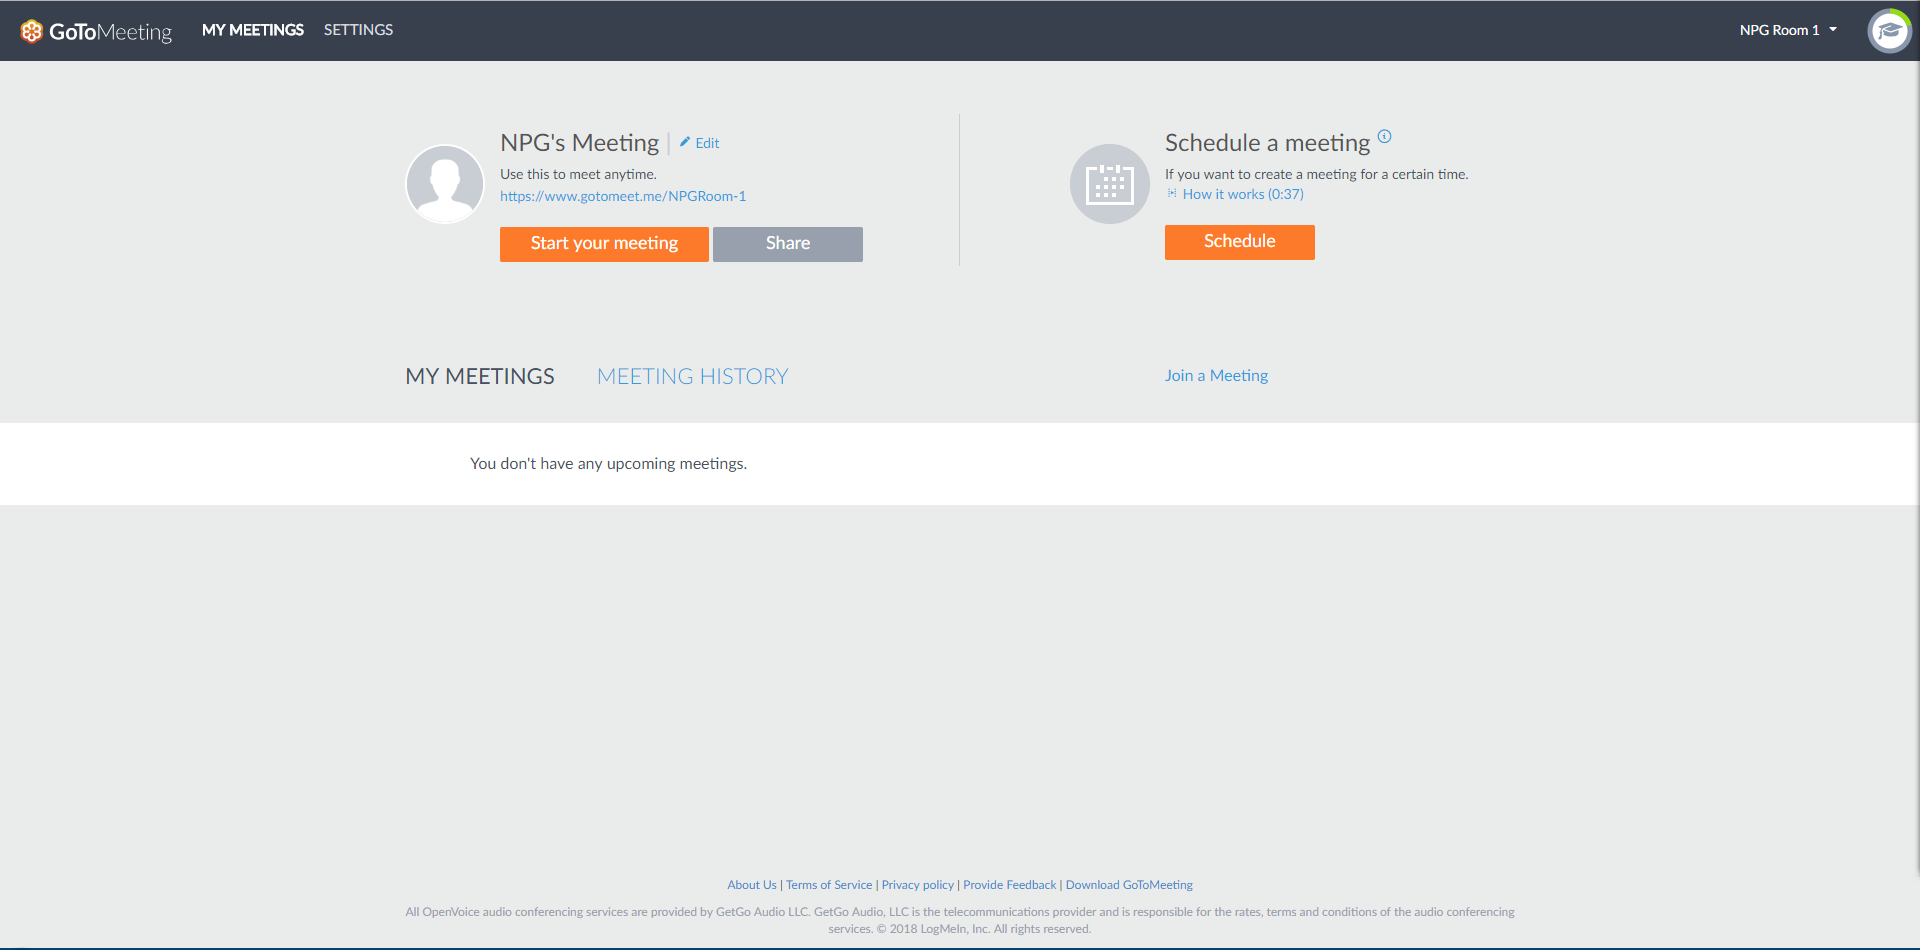Open the Schedule a meeting info icon

[1385, 136]
